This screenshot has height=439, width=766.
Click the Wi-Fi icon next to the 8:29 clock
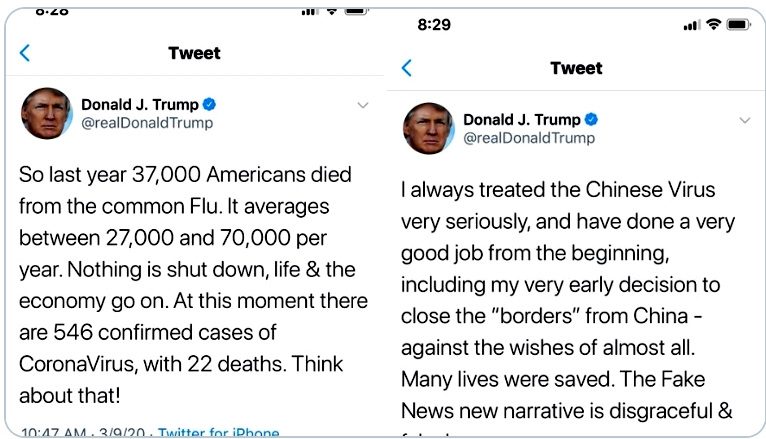(x=714, y=24)
